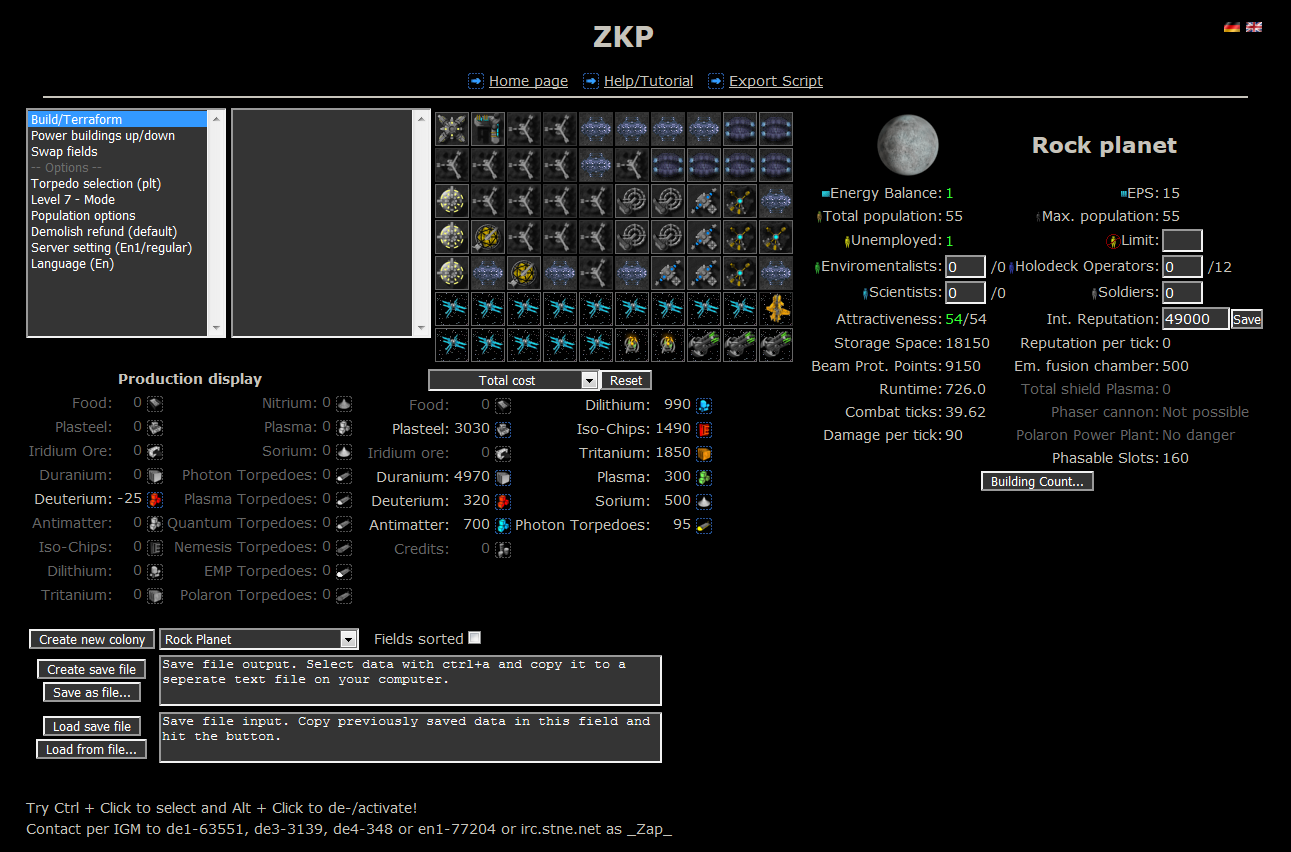
Task: Click the orange Tritanium icon in total cost
Action: point(704,453)
